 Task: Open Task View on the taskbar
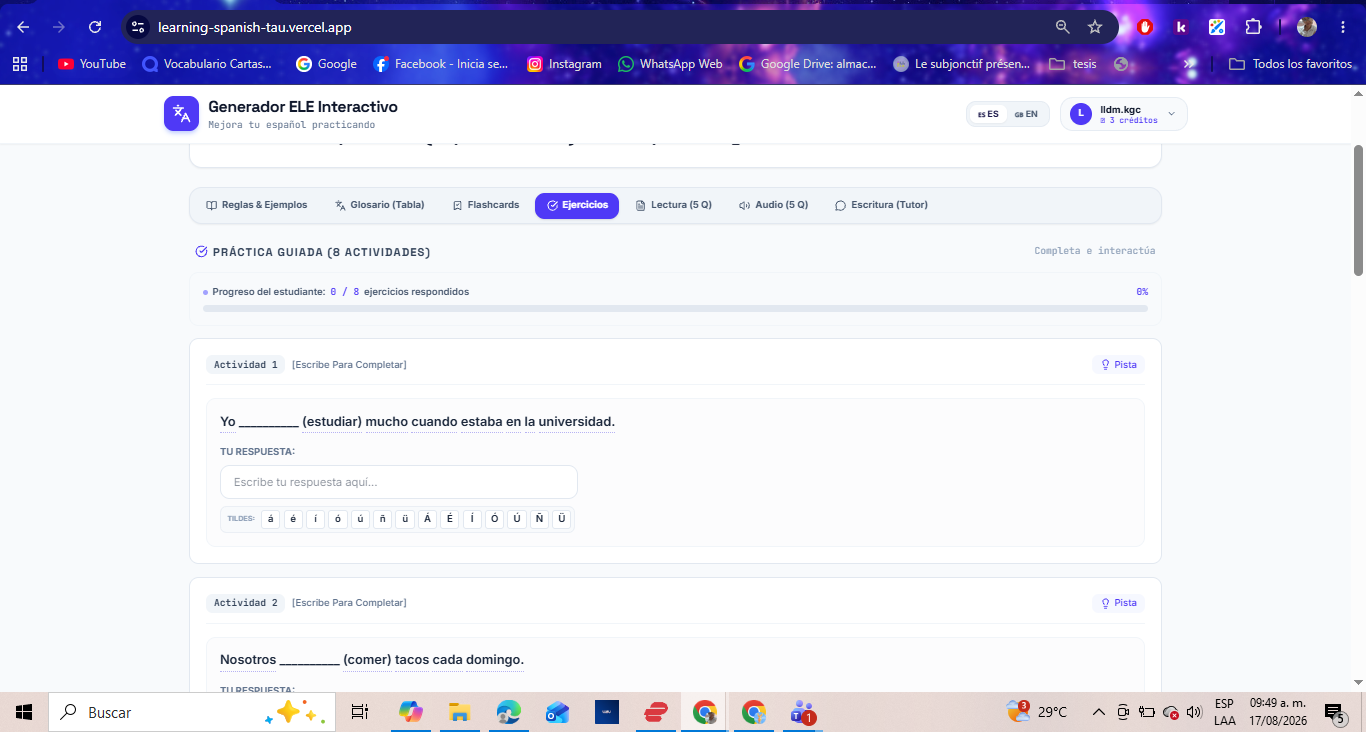(360, 712)
